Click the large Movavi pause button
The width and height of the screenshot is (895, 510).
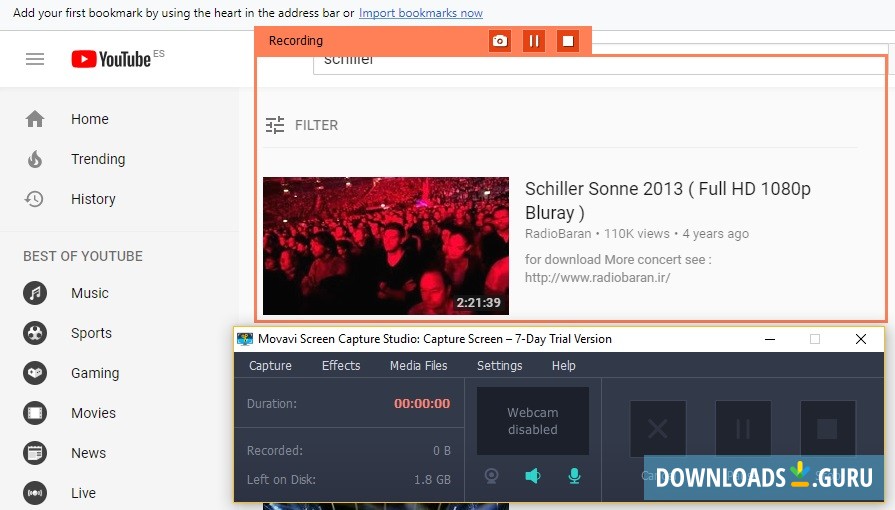[x=743, y=429]
